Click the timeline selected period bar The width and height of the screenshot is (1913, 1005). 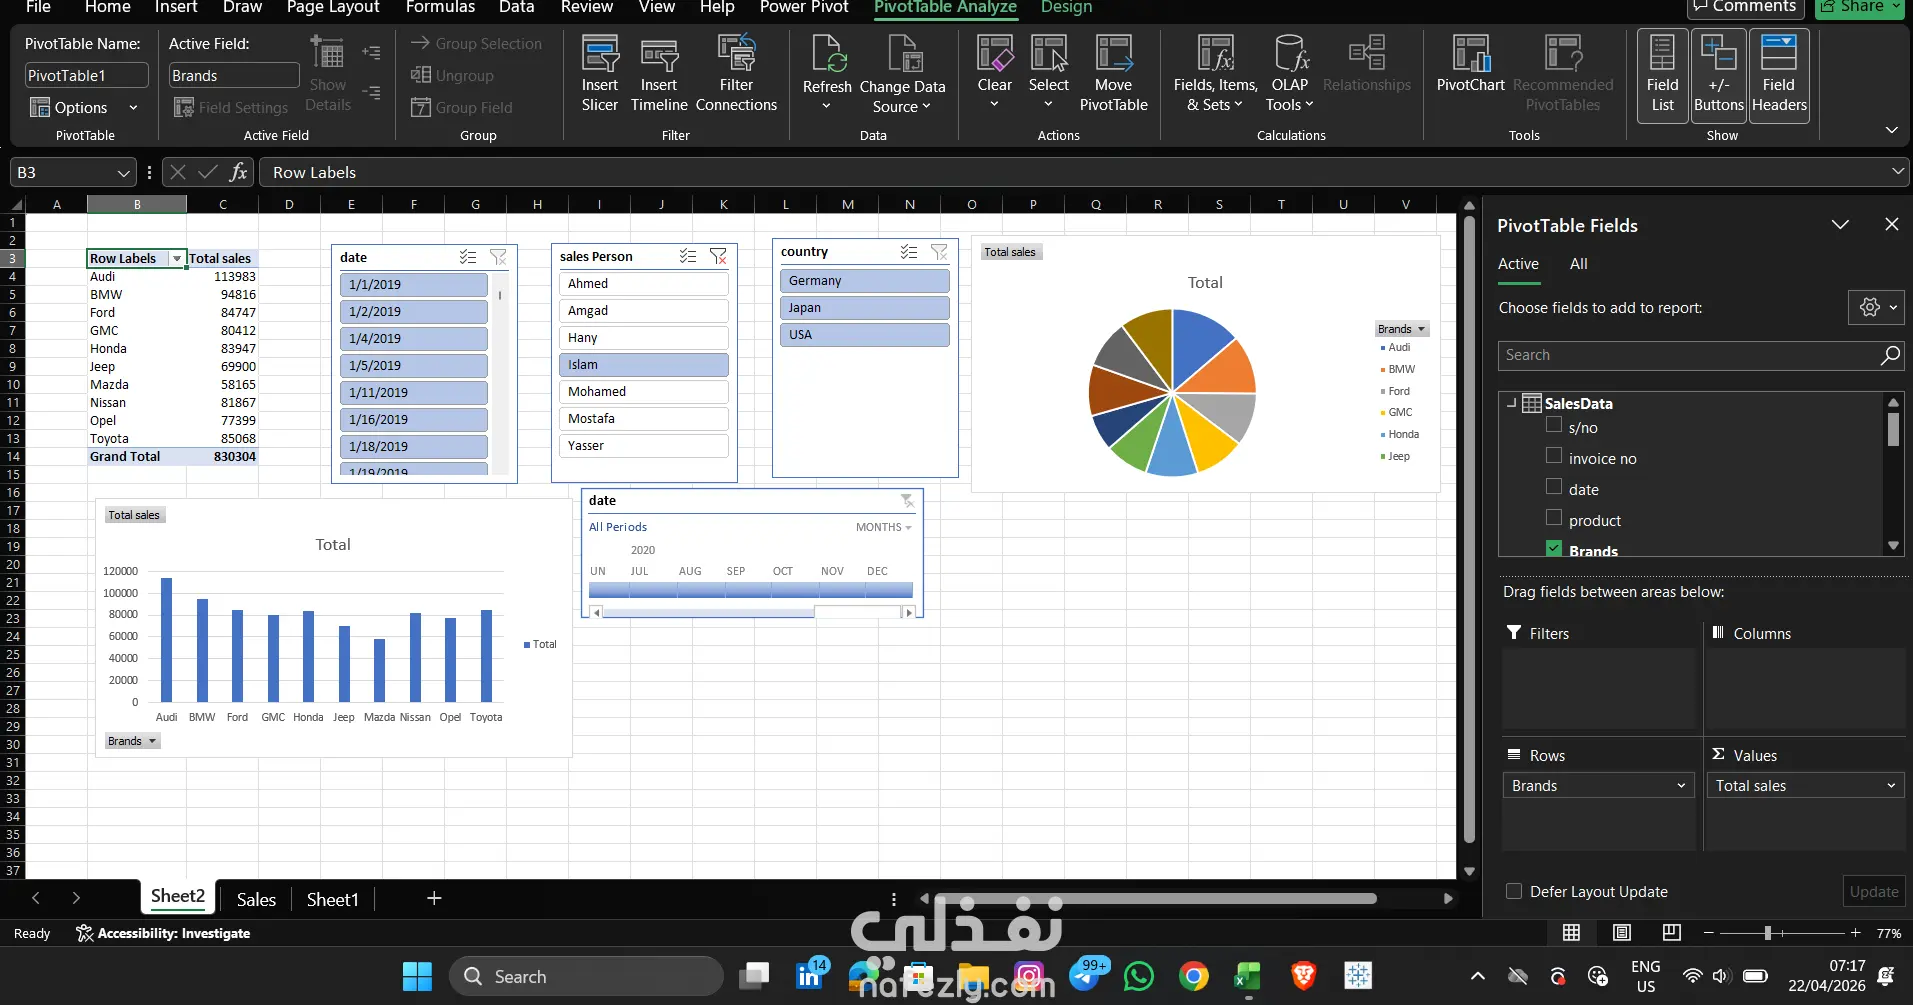coord(751,590)
